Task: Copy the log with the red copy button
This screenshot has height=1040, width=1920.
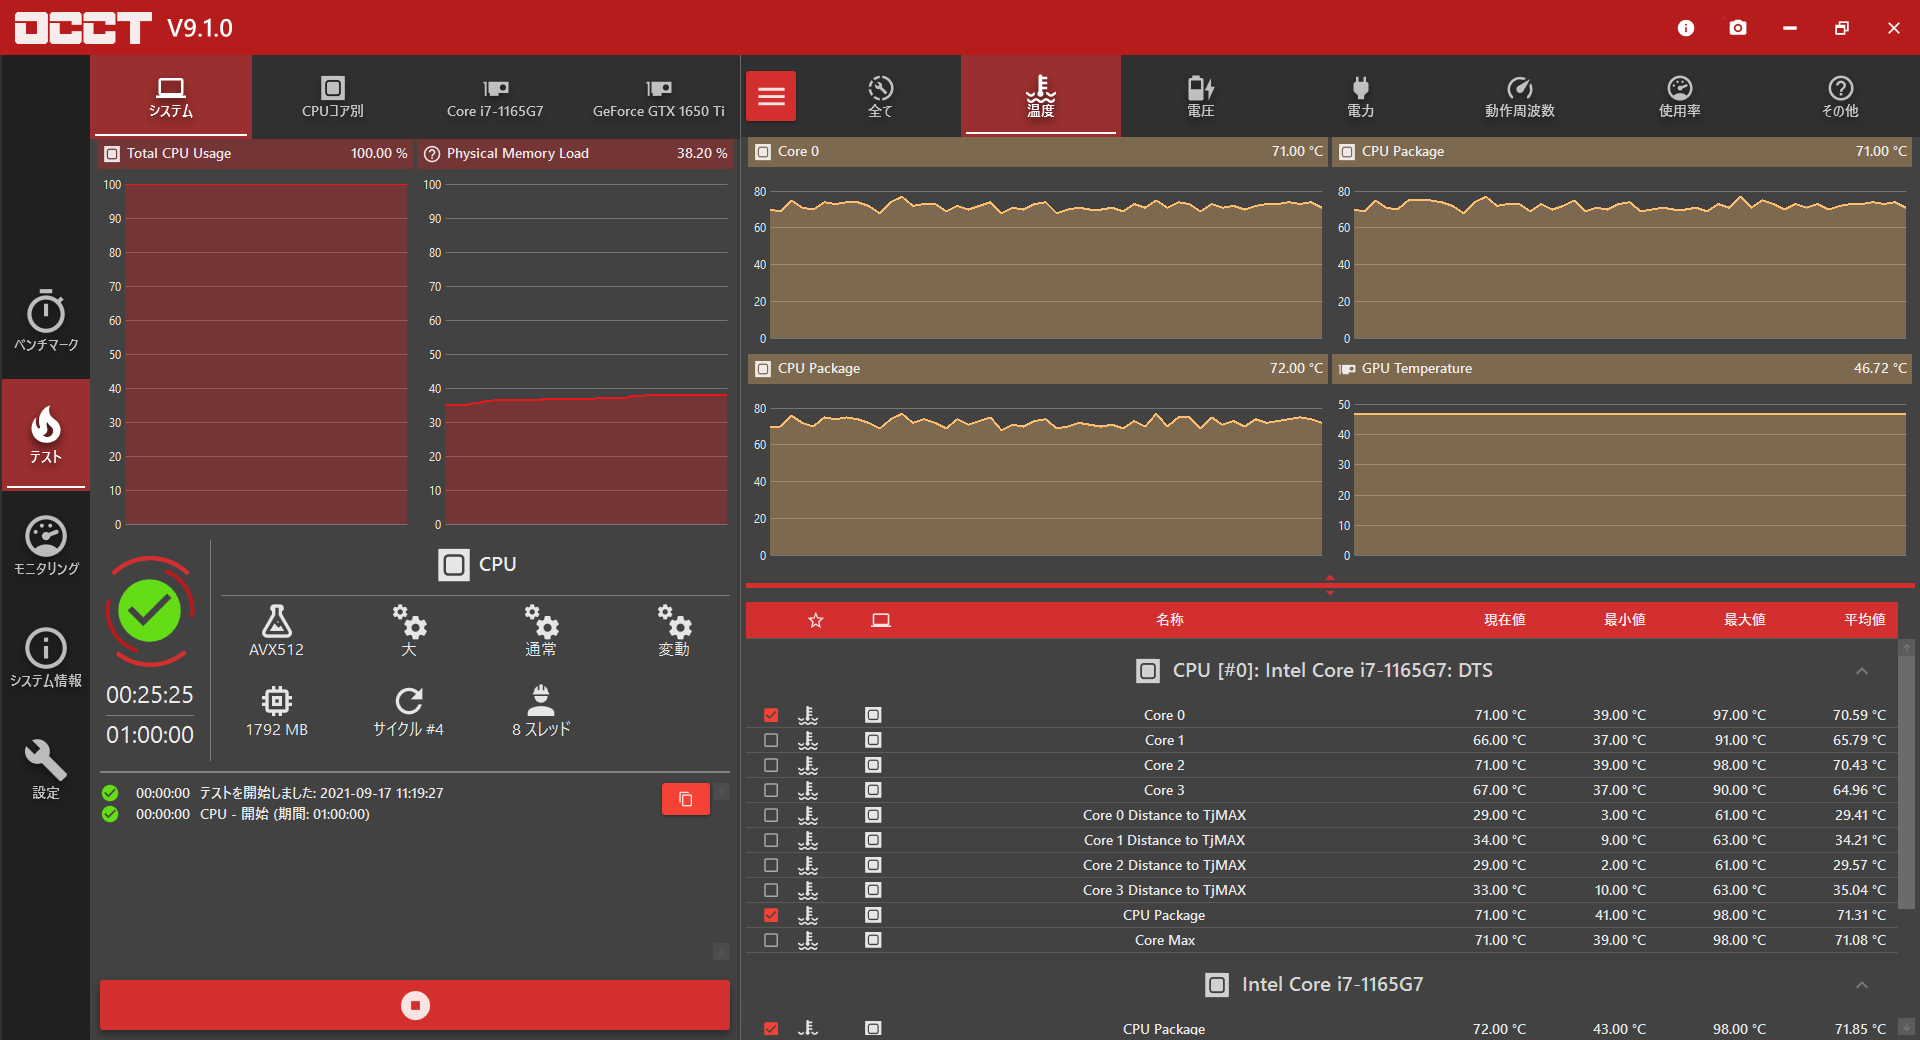Action: point(686,799)
